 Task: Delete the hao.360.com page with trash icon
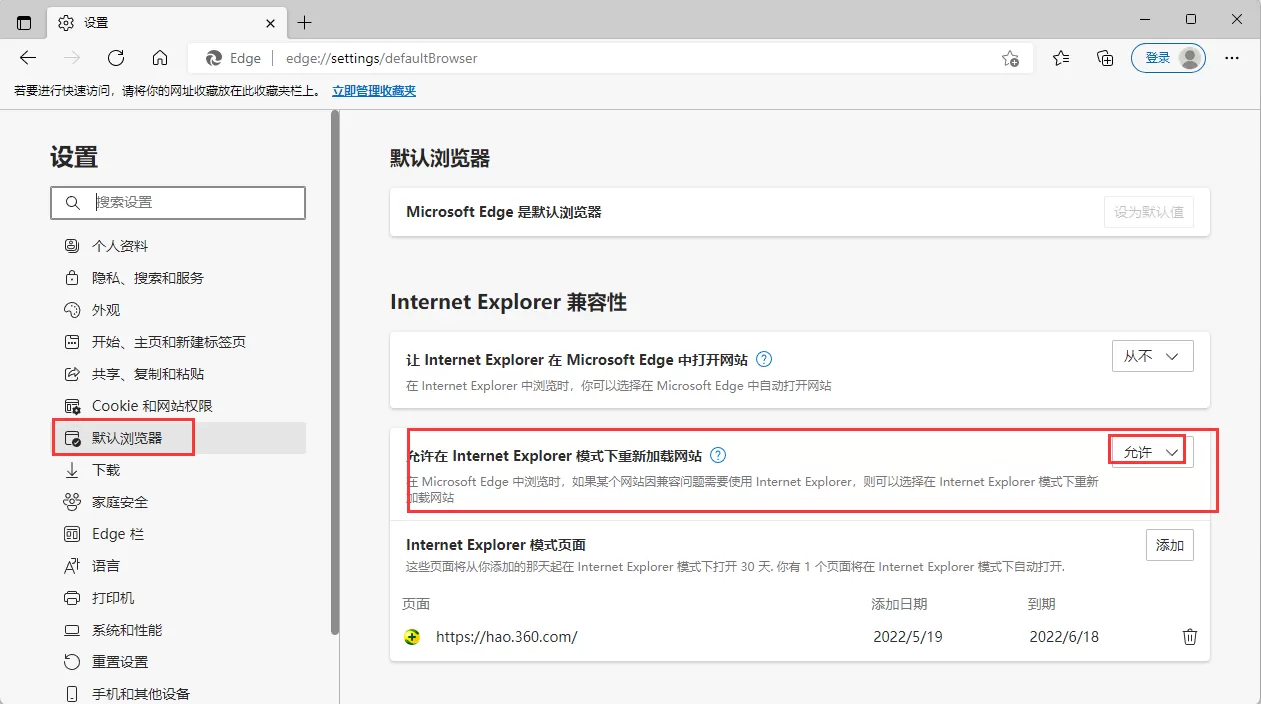point(1189,636)
